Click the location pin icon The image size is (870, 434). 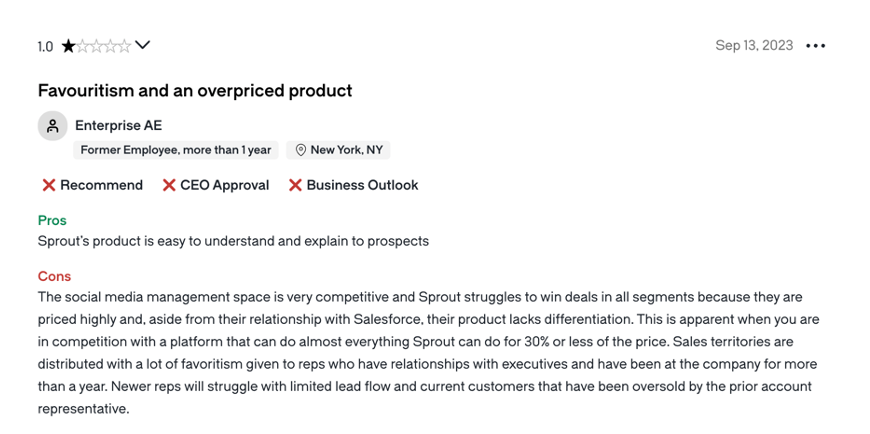tap(300, 150)
